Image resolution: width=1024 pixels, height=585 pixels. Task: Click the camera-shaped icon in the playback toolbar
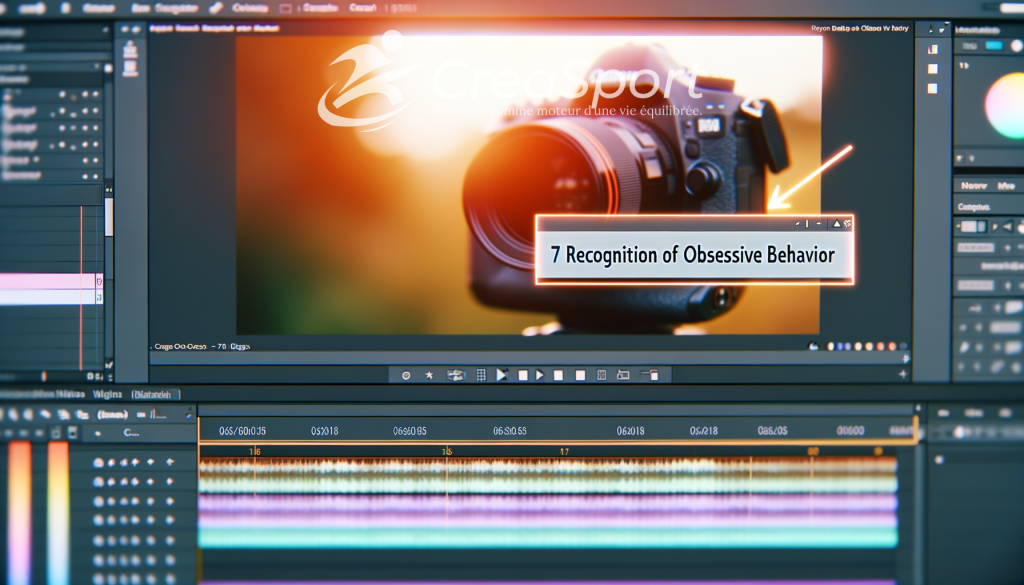(x=456, y=375)
